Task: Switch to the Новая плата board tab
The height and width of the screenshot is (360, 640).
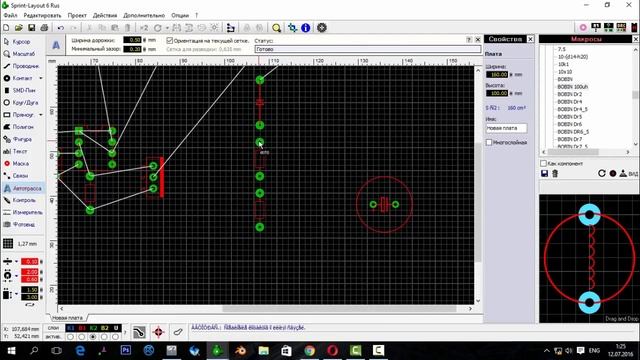Action: [x=67, y=318]
